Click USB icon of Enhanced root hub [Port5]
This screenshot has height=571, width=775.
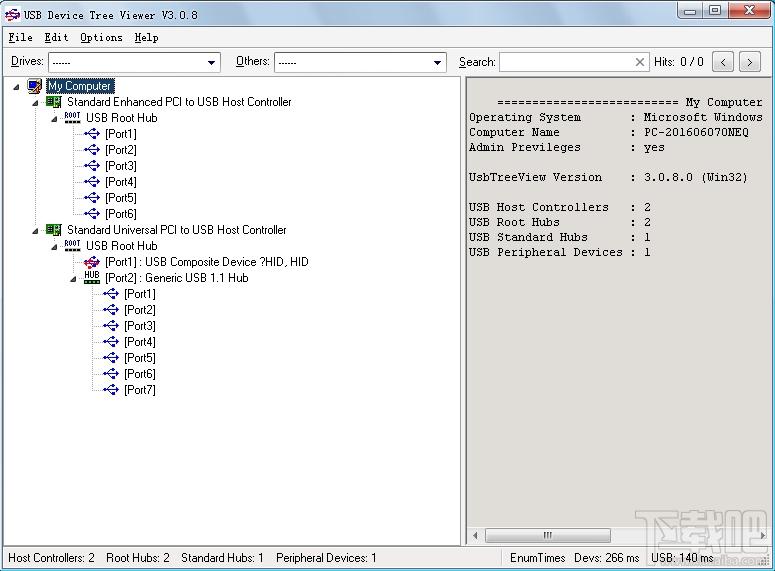tap(91, 198)
